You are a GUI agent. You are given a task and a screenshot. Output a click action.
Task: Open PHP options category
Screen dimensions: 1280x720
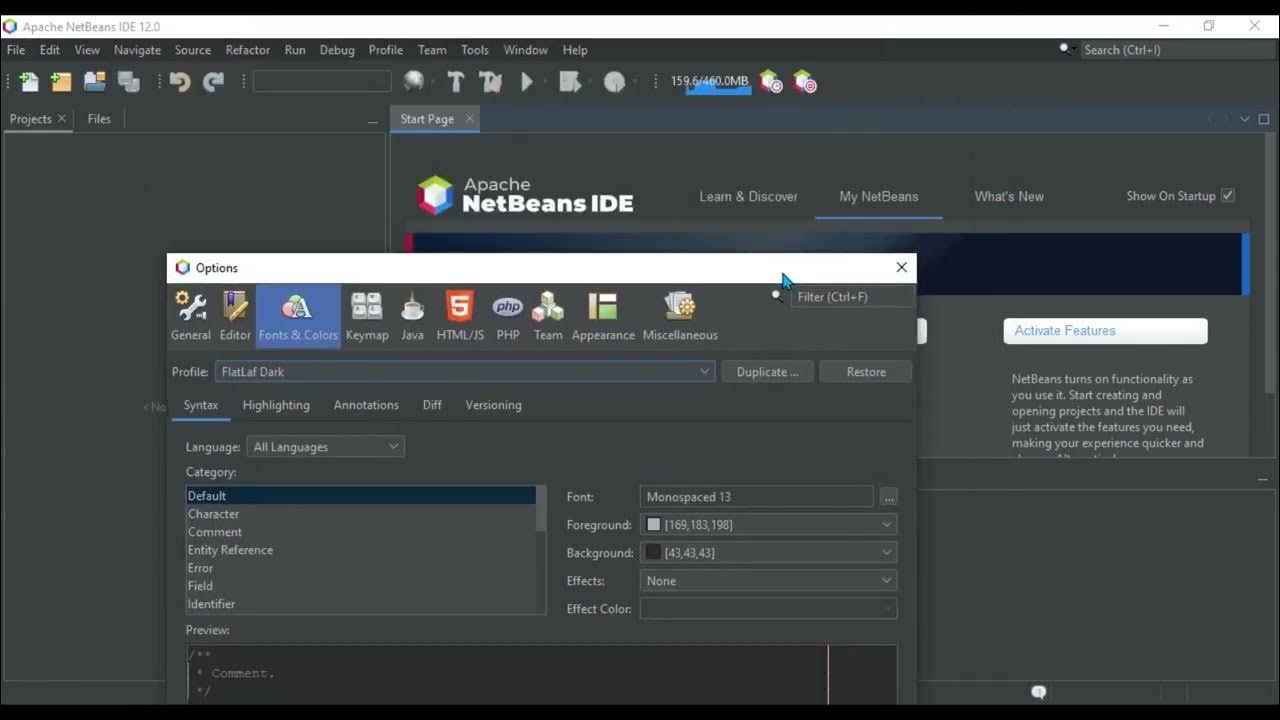point(508,315)
